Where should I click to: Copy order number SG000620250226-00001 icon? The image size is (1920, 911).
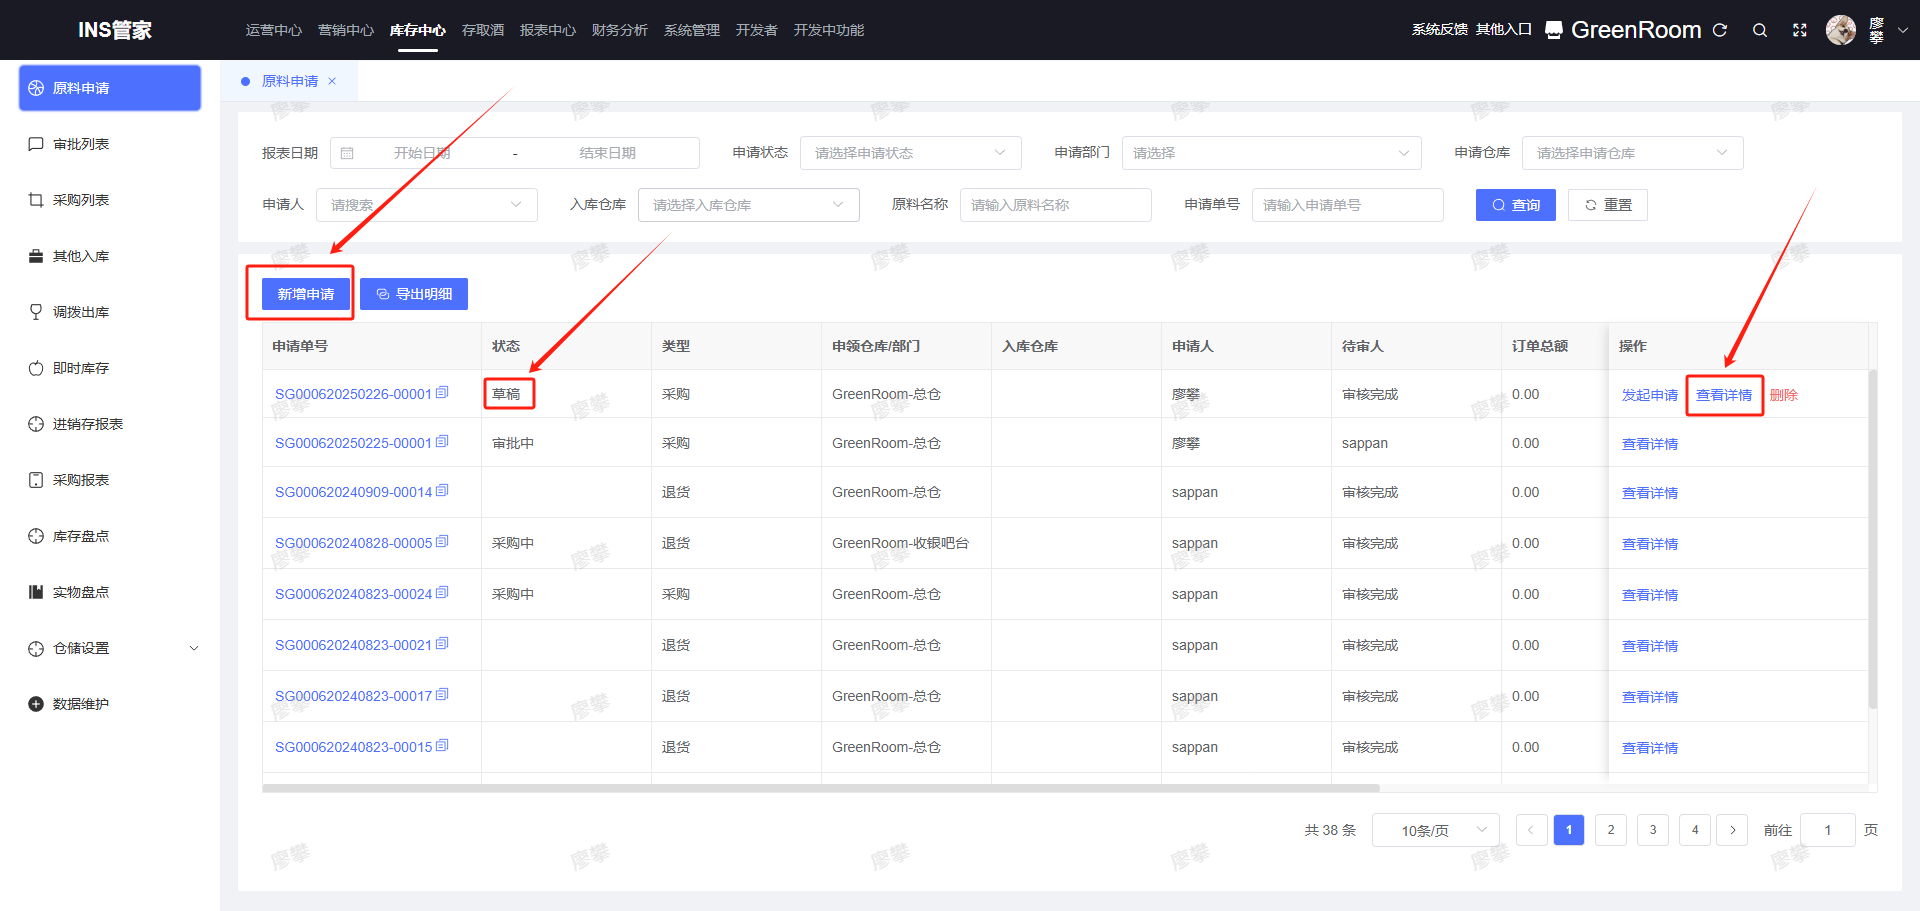(442, 393)
